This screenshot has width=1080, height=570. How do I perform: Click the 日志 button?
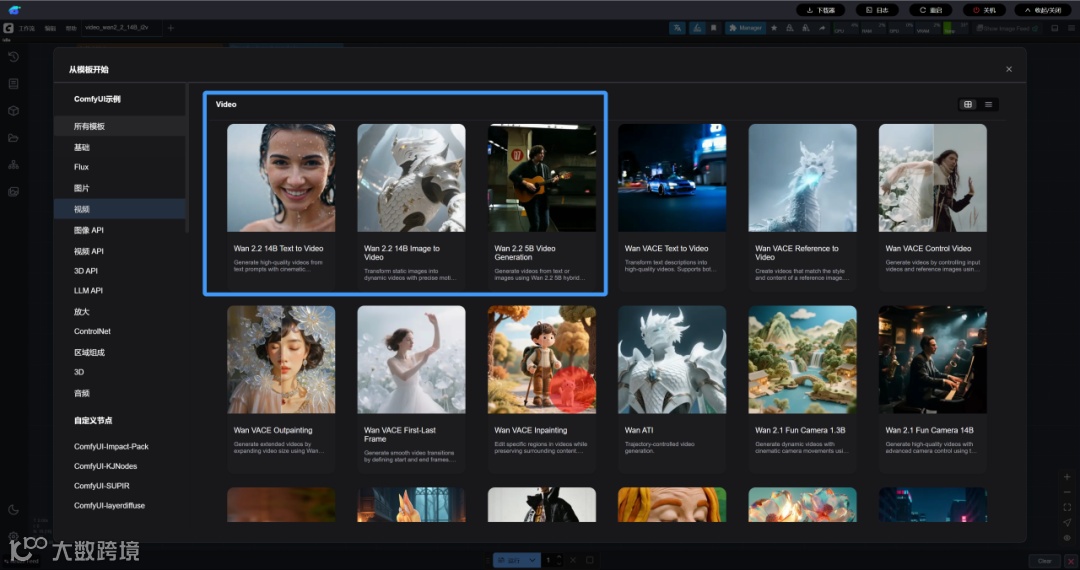coord(877,10)
